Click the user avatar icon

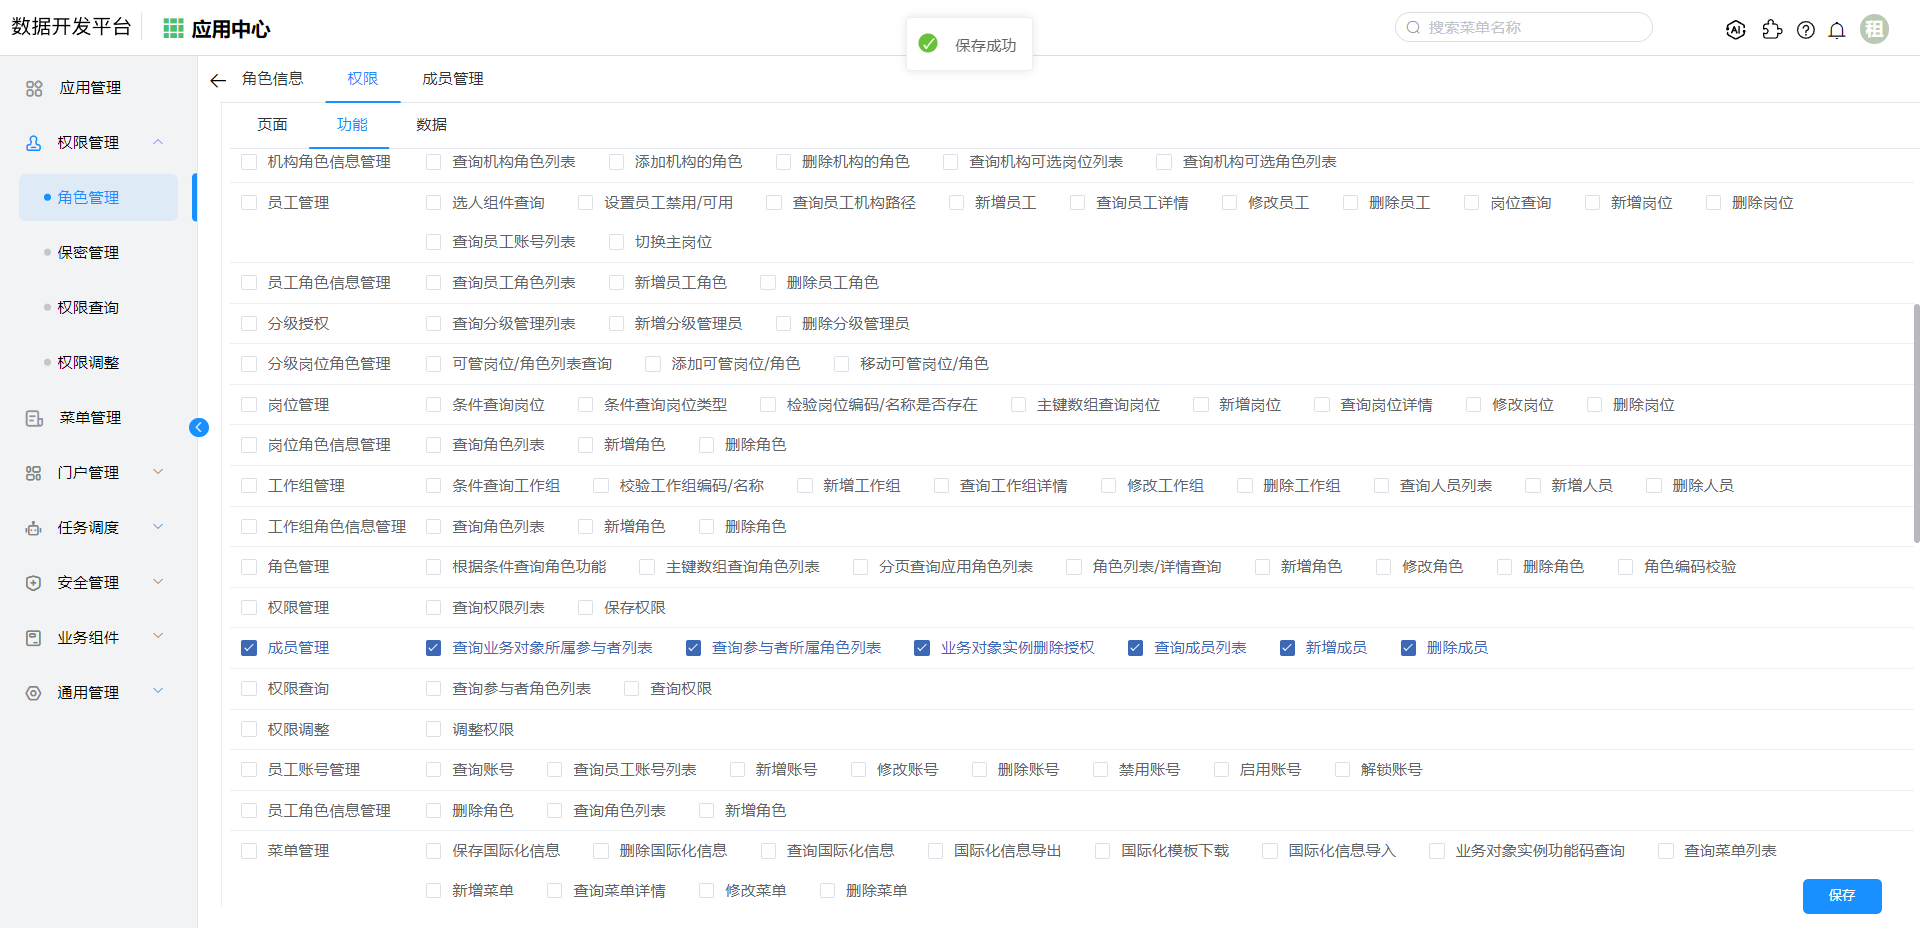(x=1874, y=29)
